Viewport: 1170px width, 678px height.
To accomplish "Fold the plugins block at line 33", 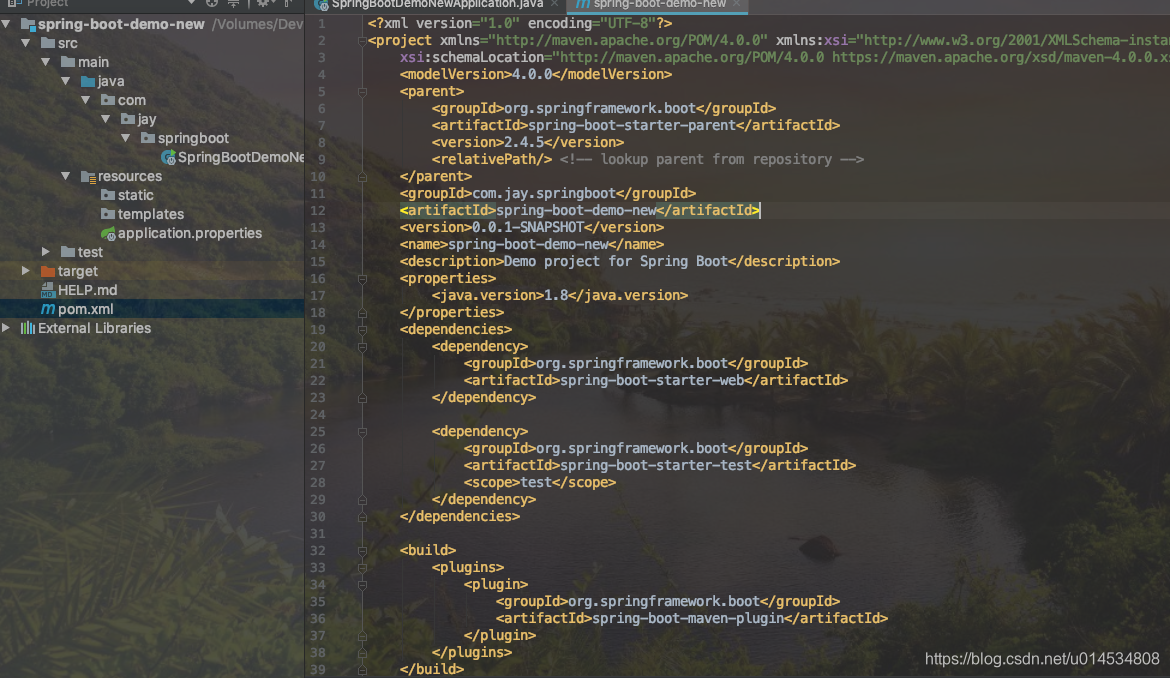I will [362, 568].
